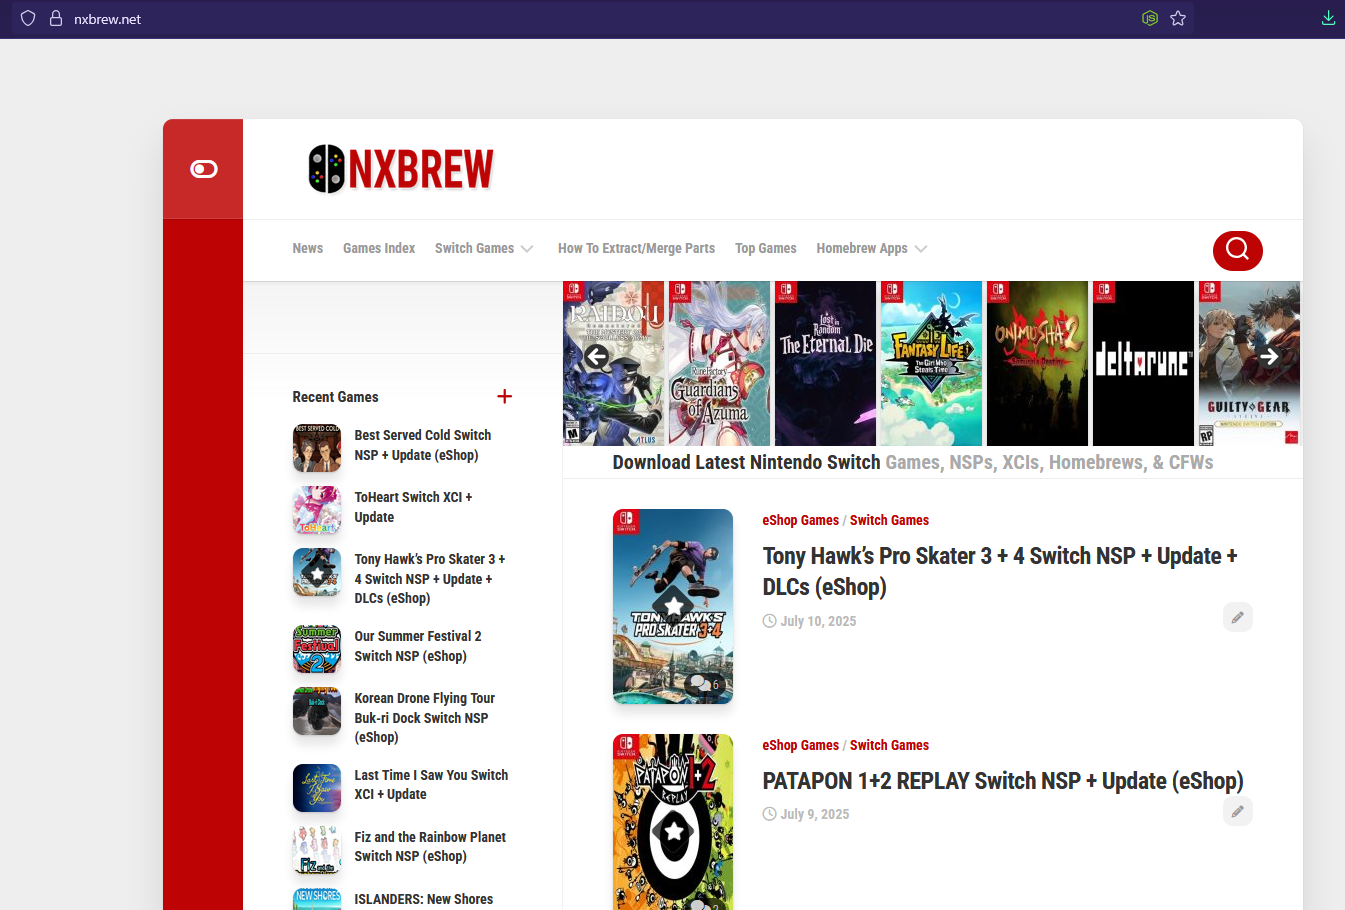The height and width of the screenshot is (910, 1345).
Task: Click the Homebrew Apps menu label
Action: click(x=862, y=248)
